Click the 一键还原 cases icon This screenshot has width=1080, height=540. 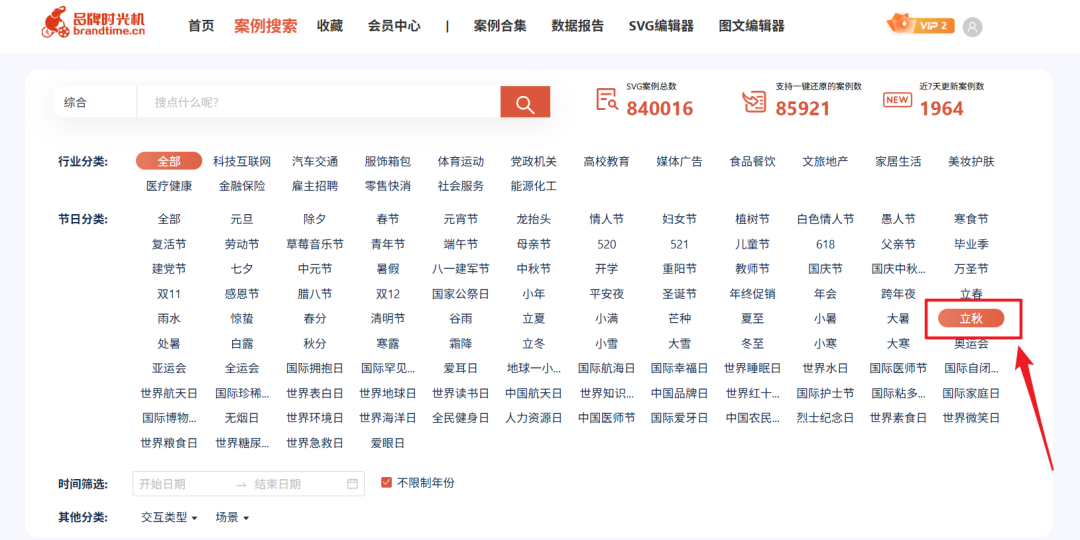click(x=754, y=101)
